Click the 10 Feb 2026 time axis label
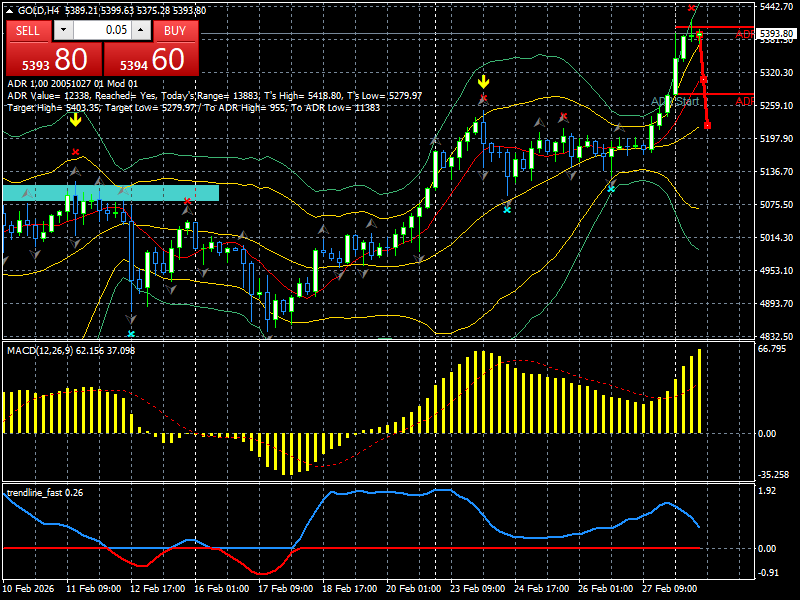800x600 pixels. [28, 589]
